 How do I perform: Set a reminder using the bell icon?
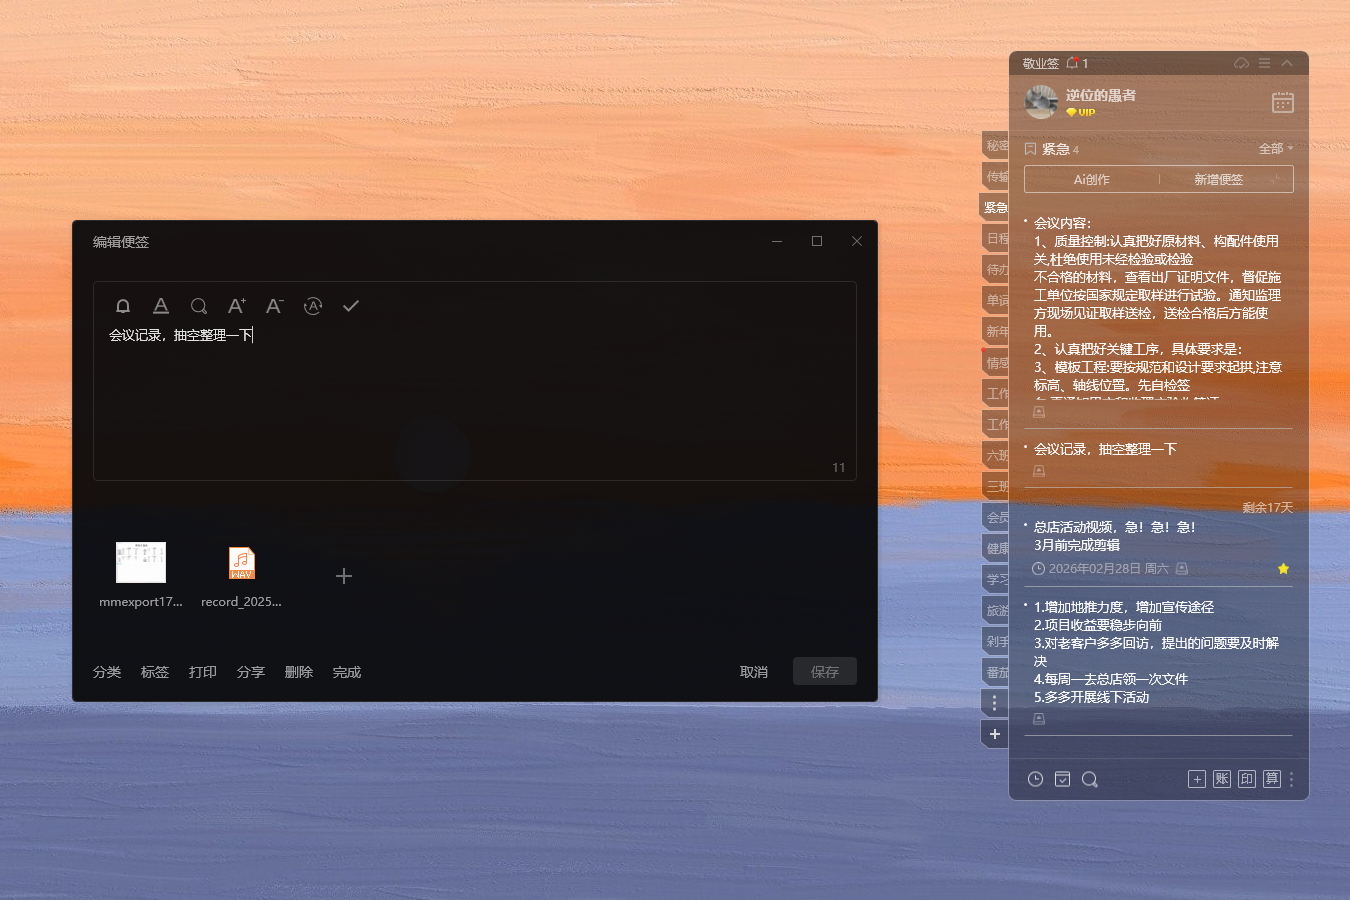[122, 306]
